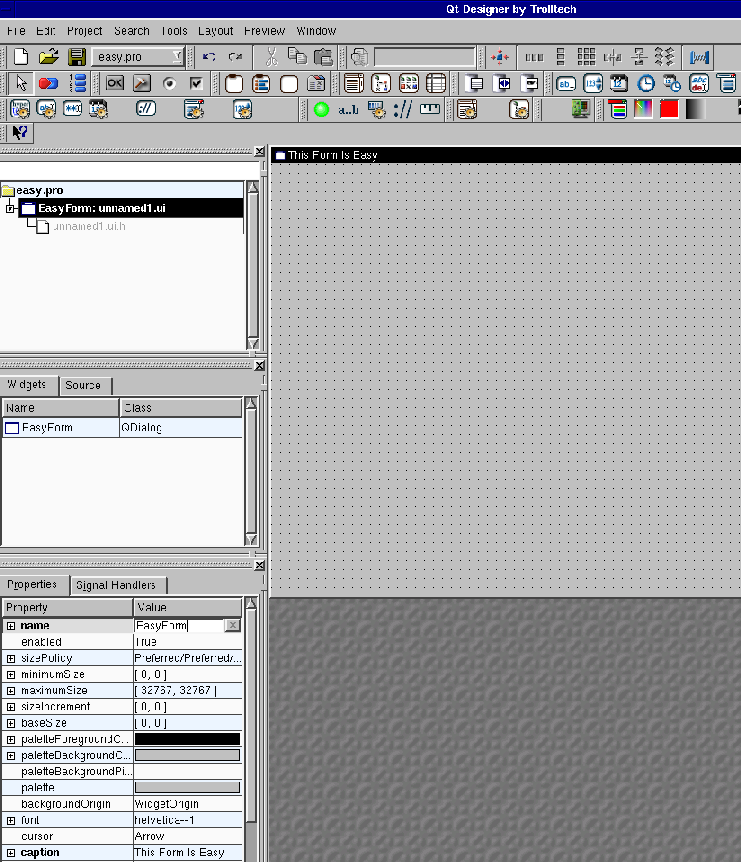Close the project overview panel

pos(260,151)
